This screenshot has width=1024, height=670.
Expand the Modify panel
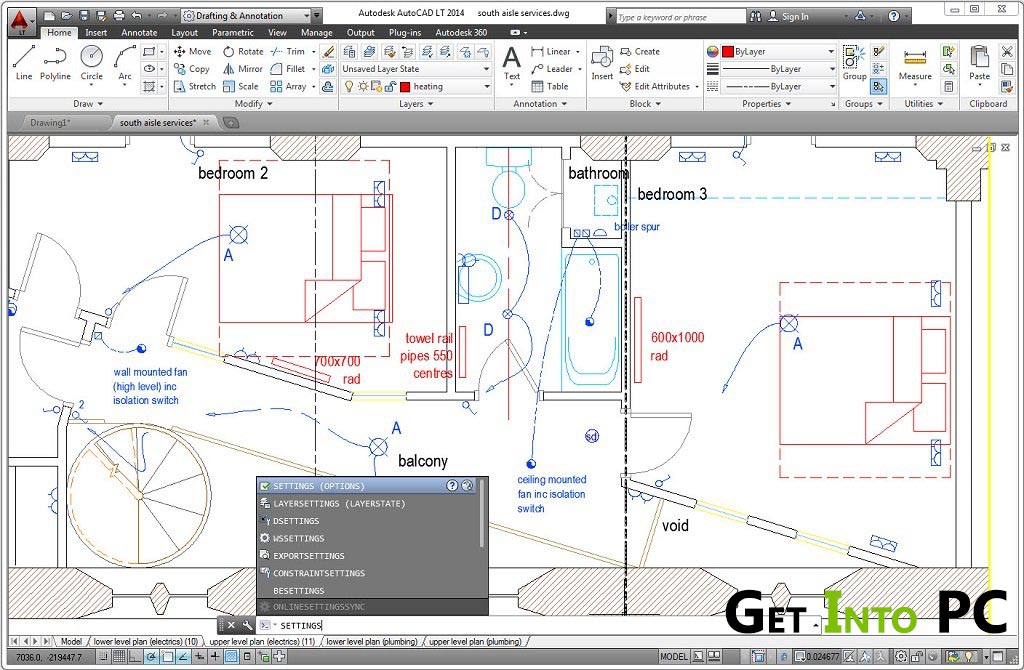coord(253,103)
